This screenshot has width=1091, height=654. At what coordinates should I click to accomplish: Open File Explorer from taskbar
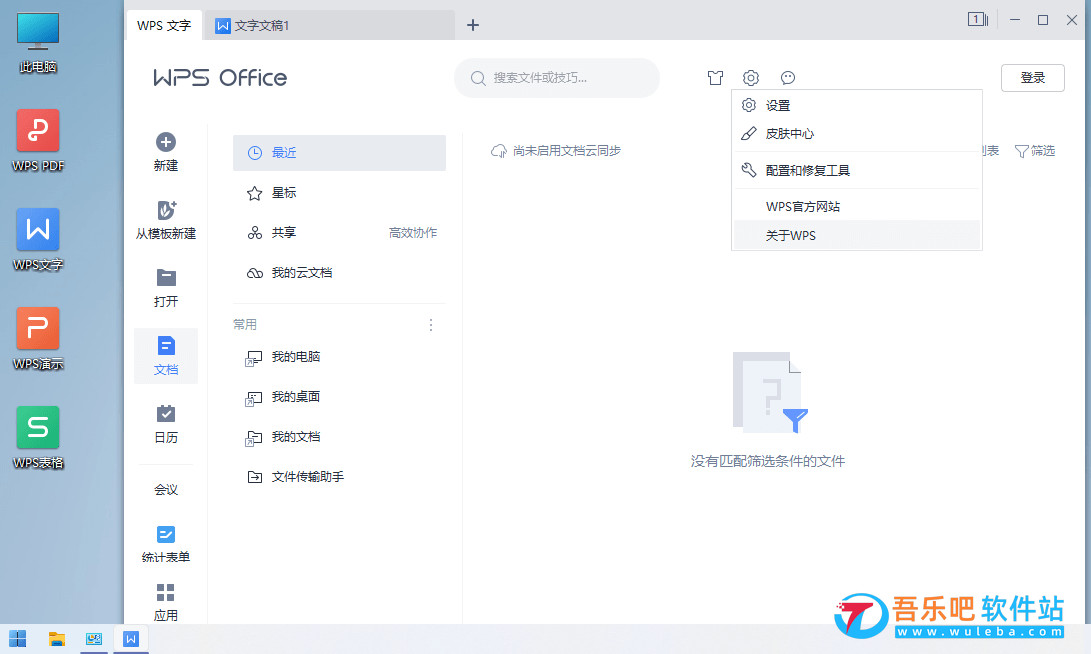pyautogui.click(x=56, y=639)
